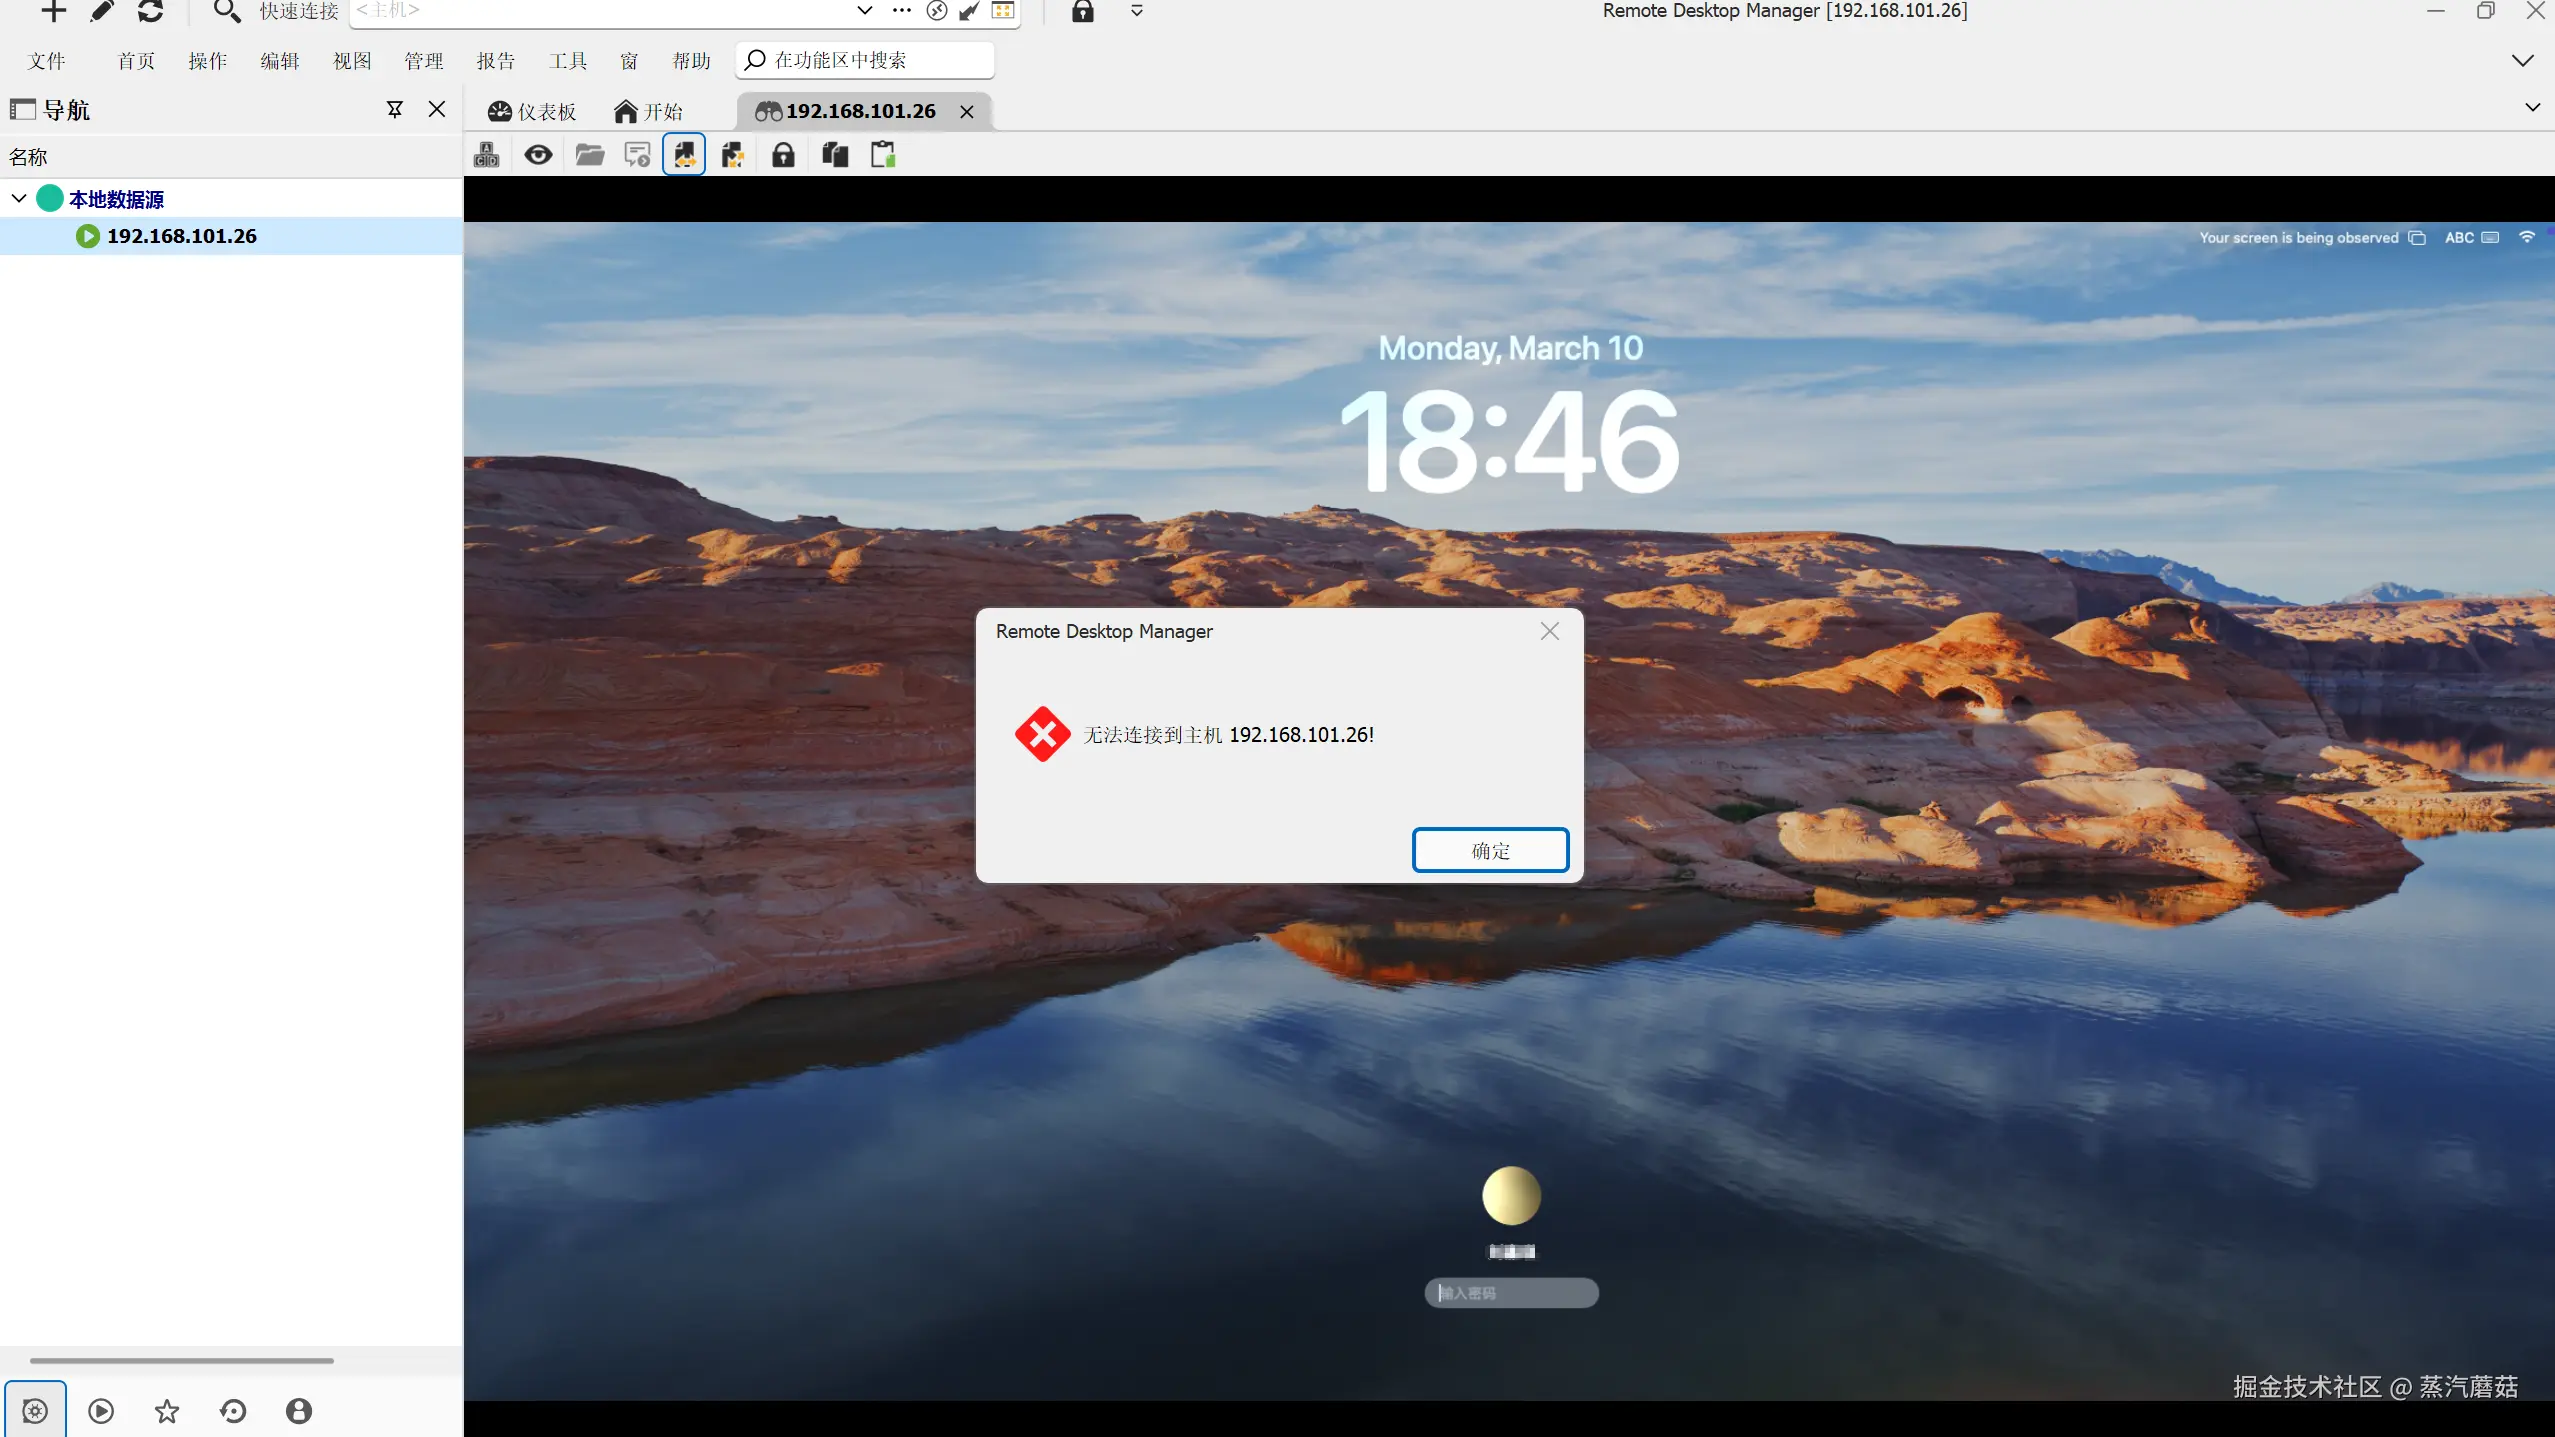Toggle the smart sizing toolbar icon
Screen dimensions: 2555x1437
(x=684, y=155)
